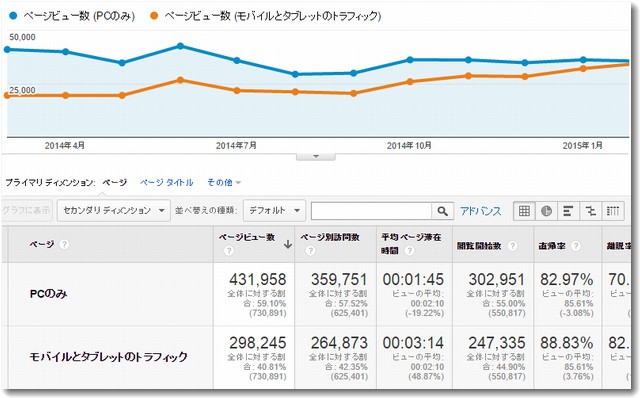Viewport: 640px width, 398px height.
Task: Click the モバイルとタブレットのトラフィック row label
Action: click(109, 357)
